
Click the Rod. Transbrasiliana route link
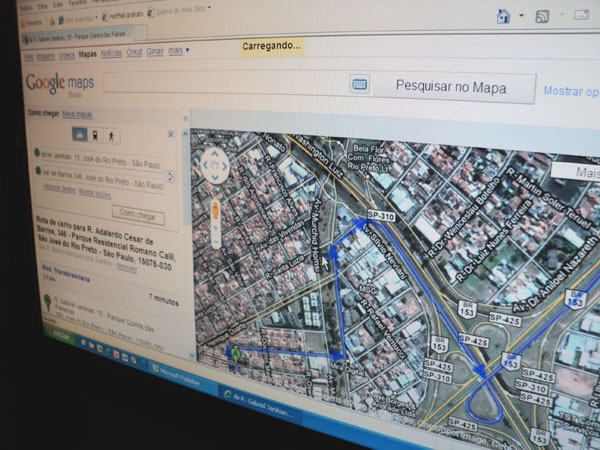(x=66, y=272)
